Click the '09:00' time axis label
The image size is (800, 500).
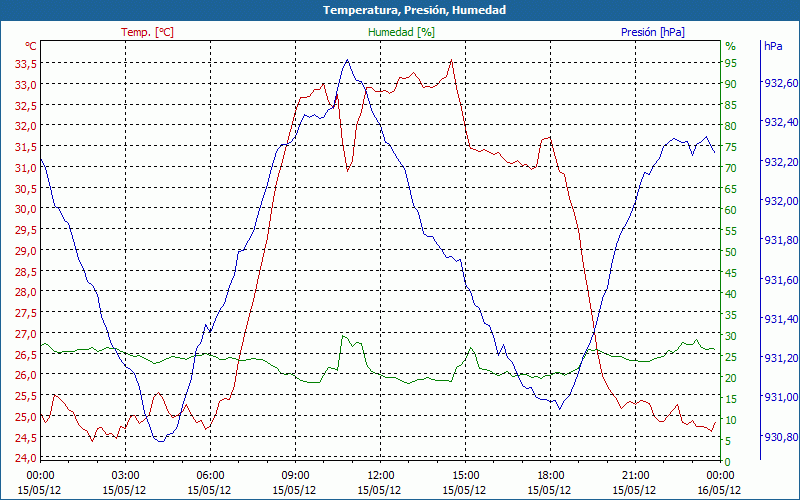click(x=295, y=476)
